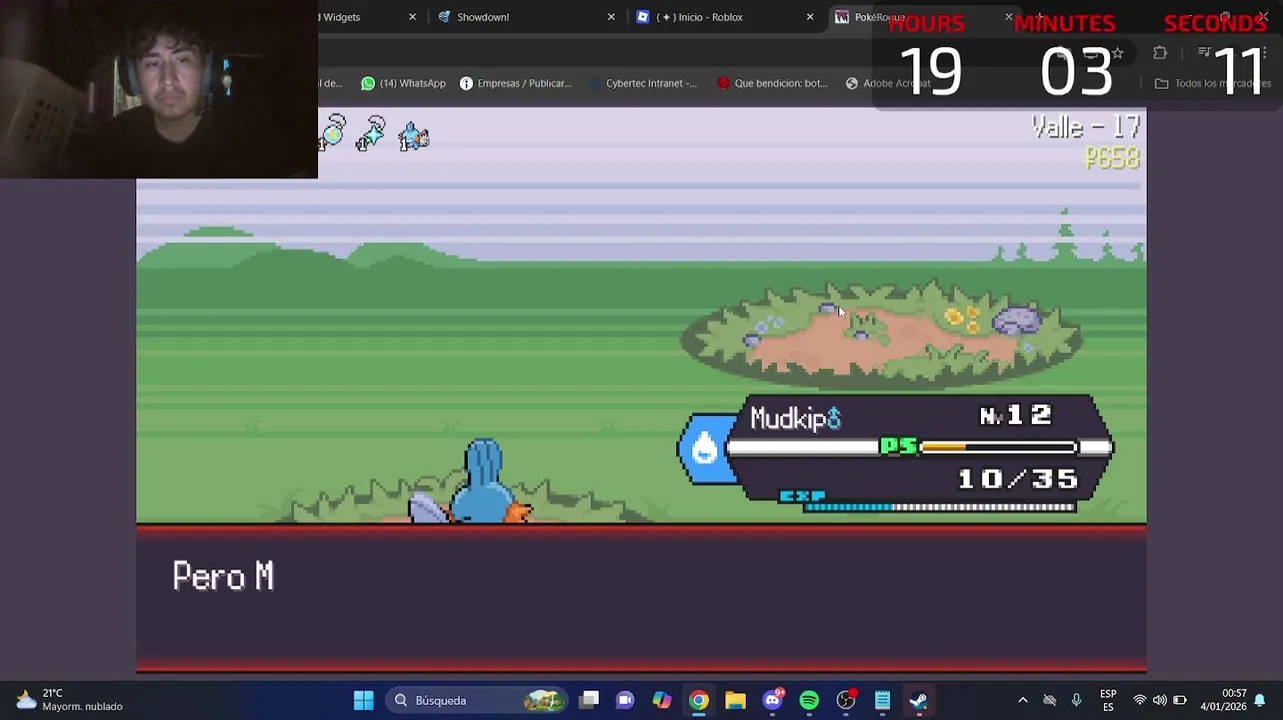The height and width of the screenshot is (720, 1283).
Task: Open the media controls icon in the toolbar
Action: click(1204, 53)
